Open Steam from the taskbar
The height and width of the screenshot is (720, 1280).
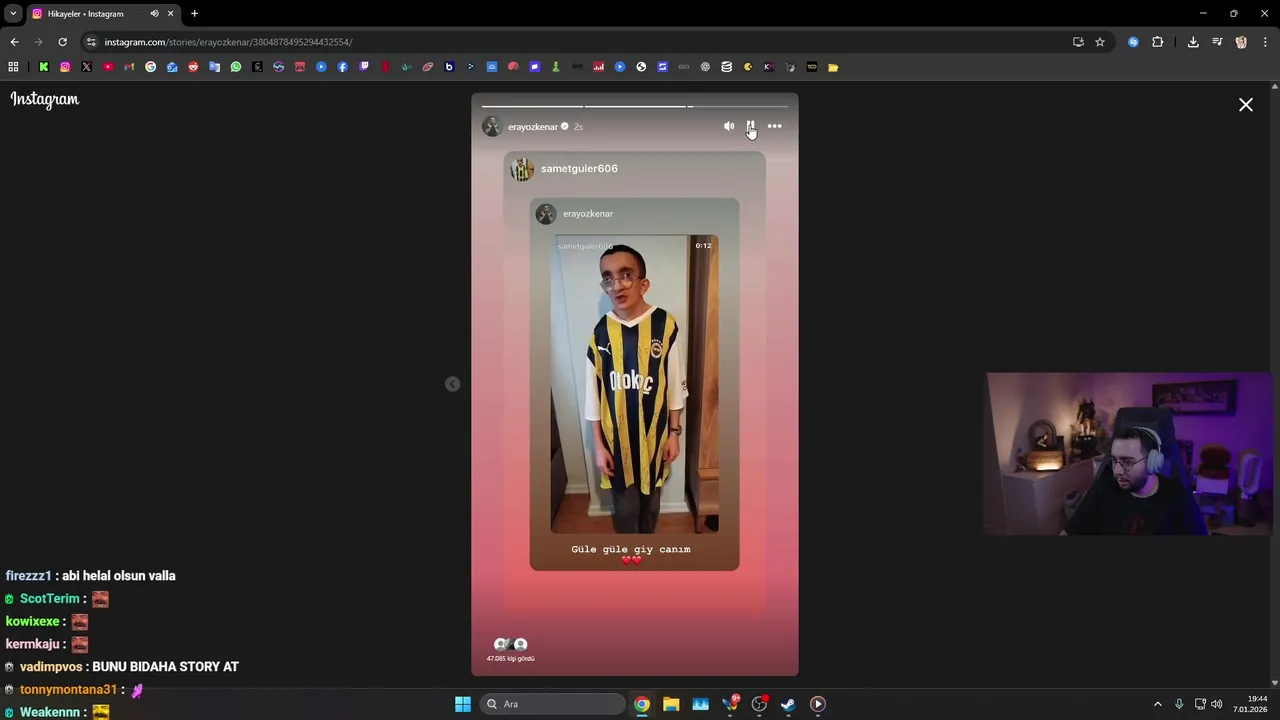[788, 704]
